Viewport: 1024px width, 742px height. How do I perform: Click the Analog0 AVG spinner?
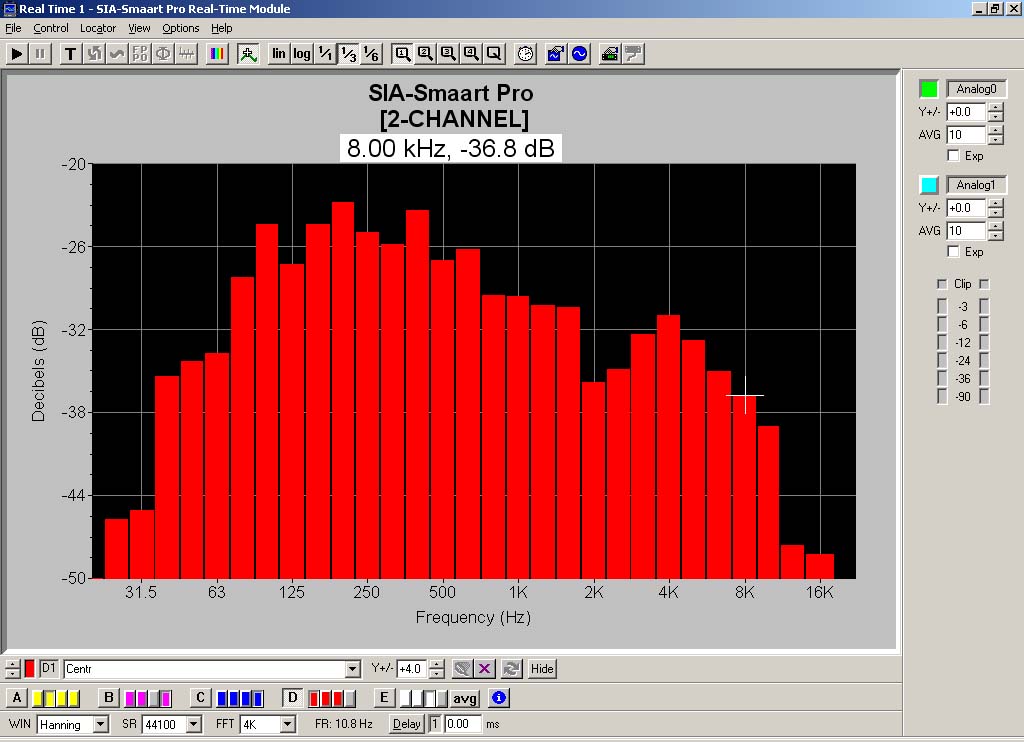995,135
